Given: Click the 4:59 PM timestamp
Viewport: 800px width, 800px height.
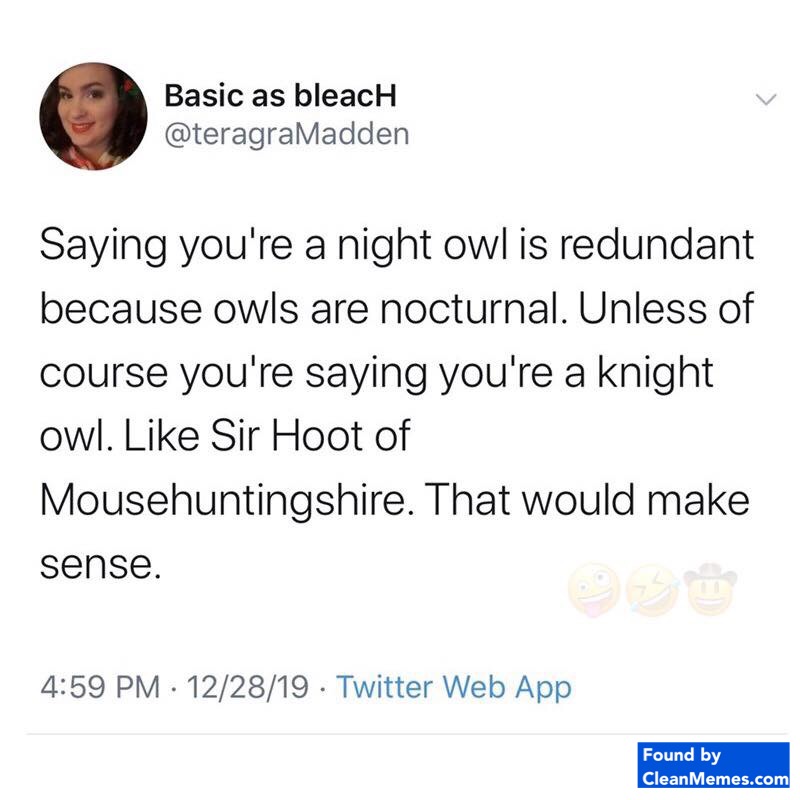Looking at the screenshot, I should (100, 687).
